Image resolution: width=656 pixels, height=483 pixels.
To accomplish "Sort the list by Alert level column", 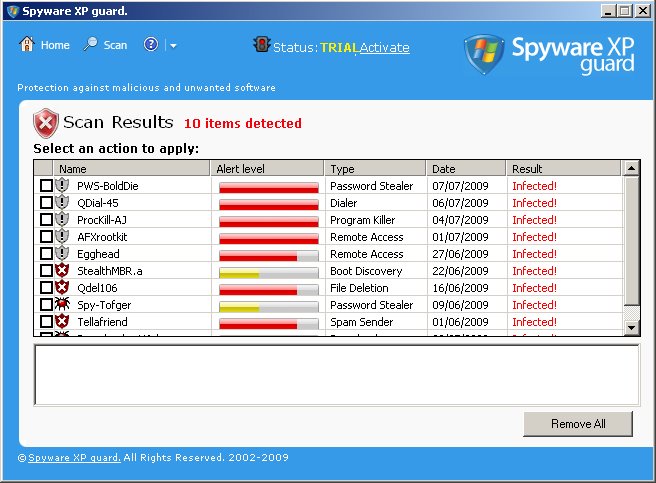I will point(267,169).
